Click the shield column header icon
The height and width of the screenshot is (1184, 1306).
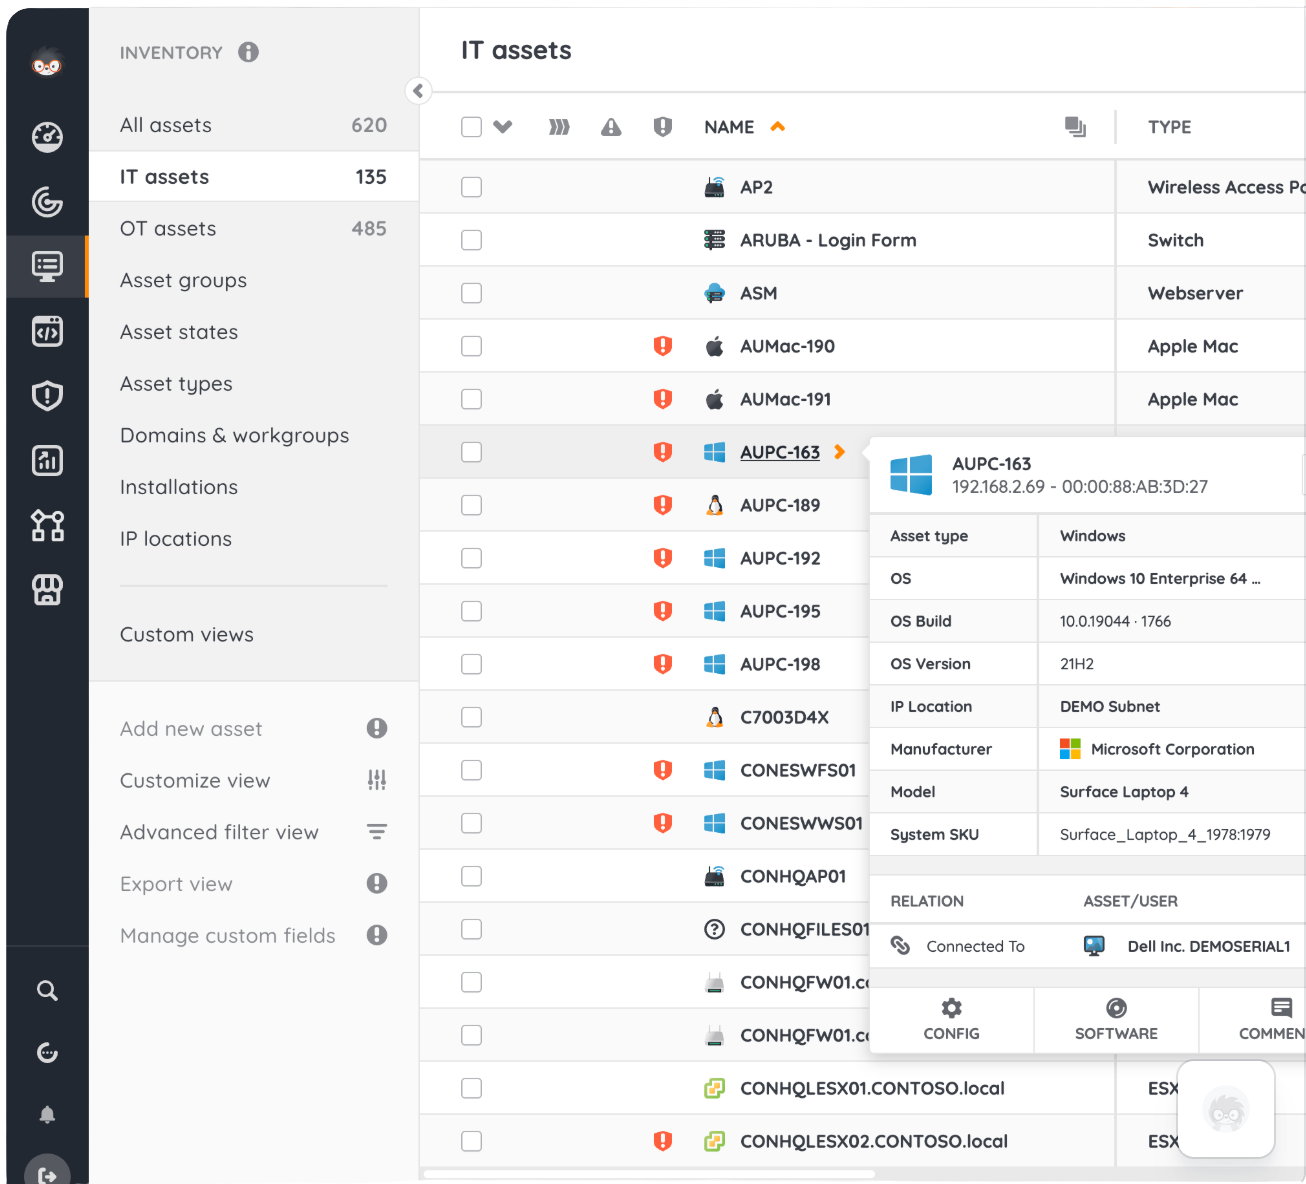pyautogui.click(x=662, y=127)
